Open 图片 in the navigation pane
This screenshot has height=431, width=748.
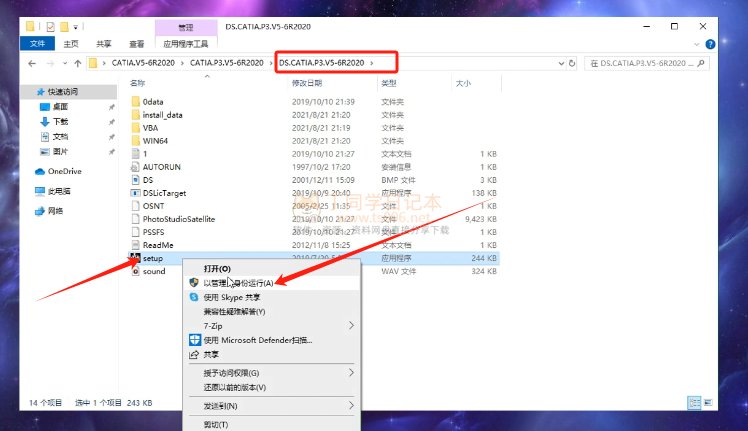pyautogui.click(x=60, y=151)
